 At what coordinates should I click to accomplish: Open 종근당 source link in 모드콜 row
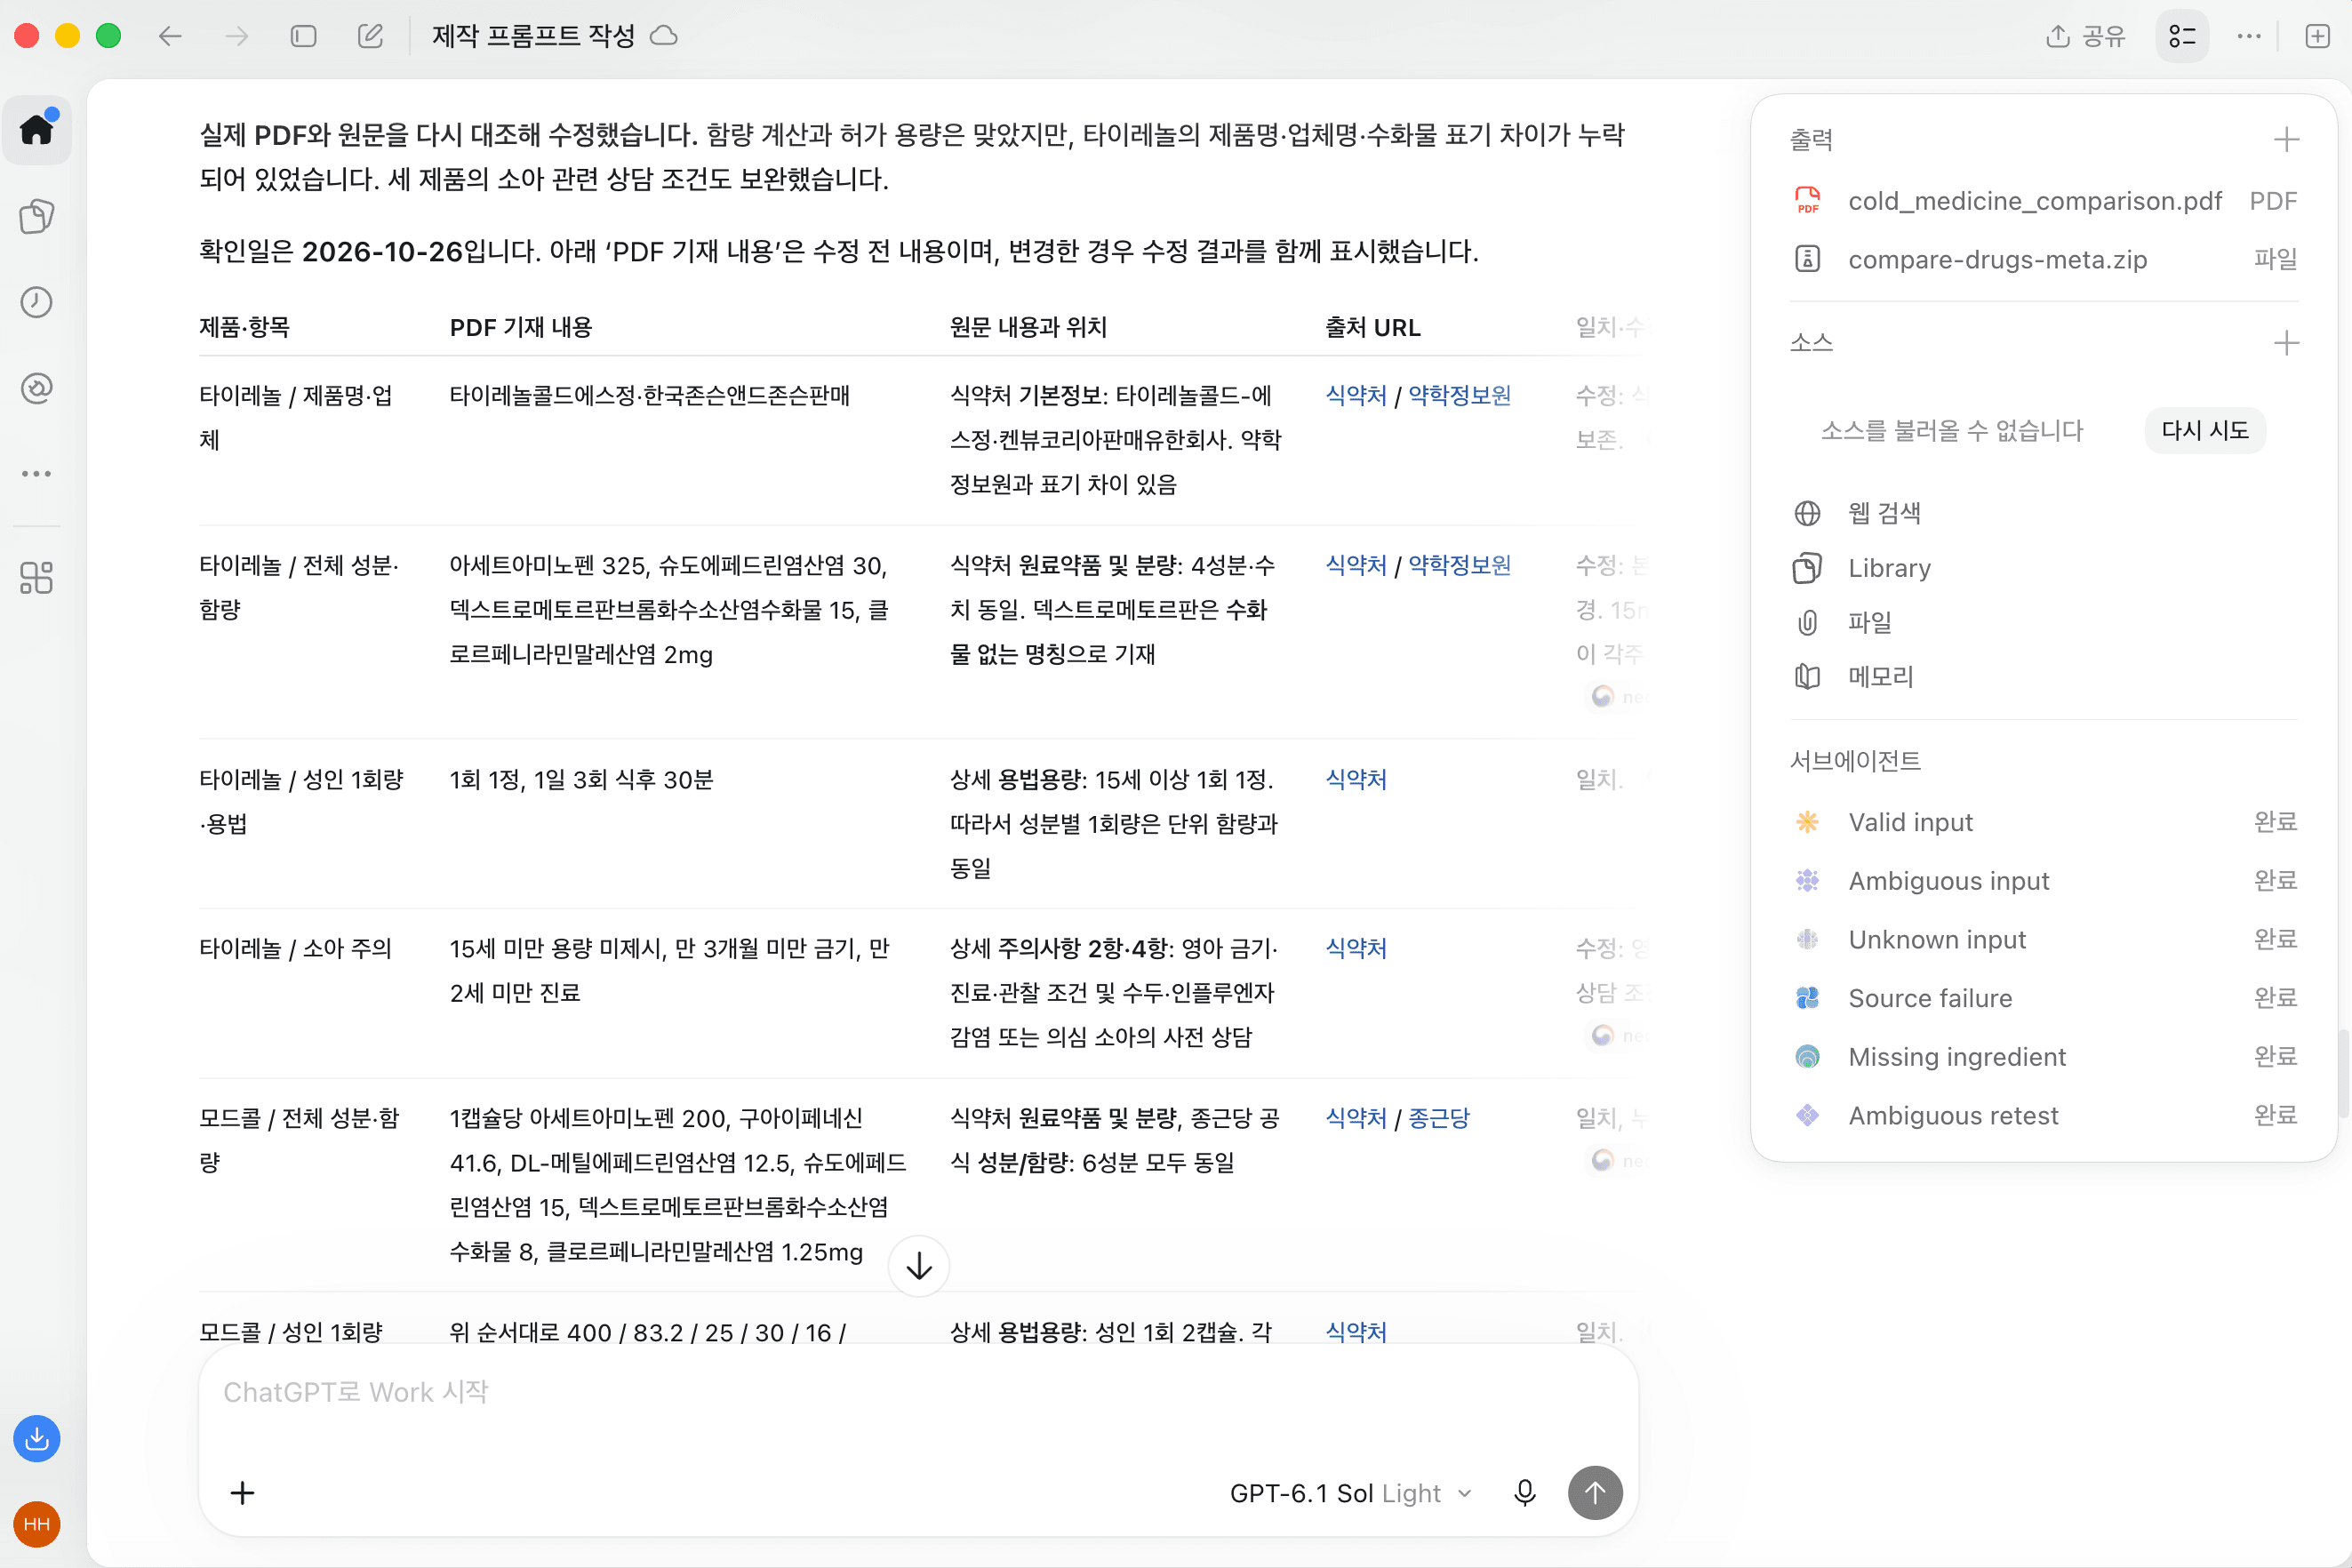click(1439, 1118)
